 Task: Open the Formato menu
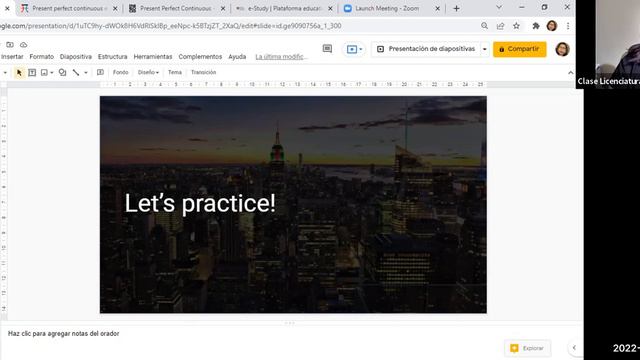coord(42,57)
